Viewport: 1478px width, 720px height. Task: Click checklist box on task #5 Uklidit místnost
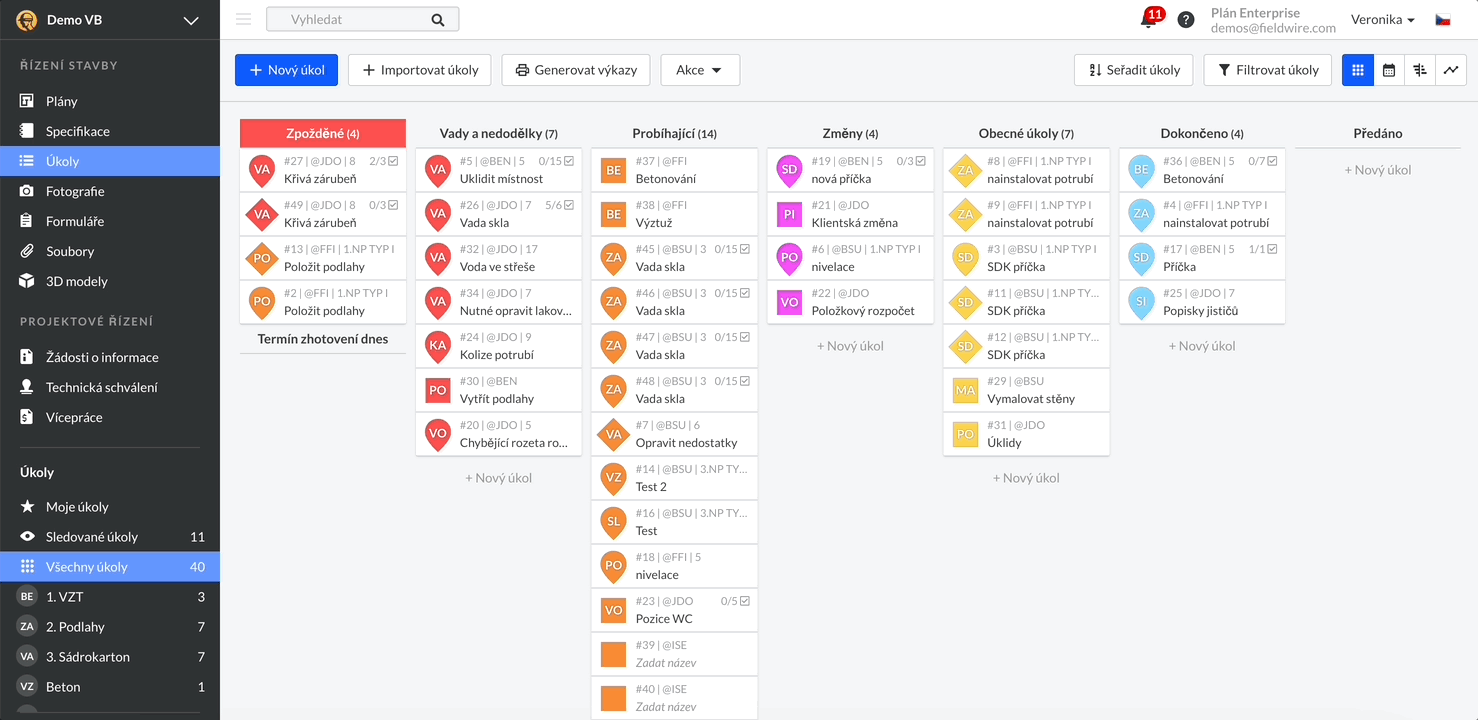click(569, 161)
